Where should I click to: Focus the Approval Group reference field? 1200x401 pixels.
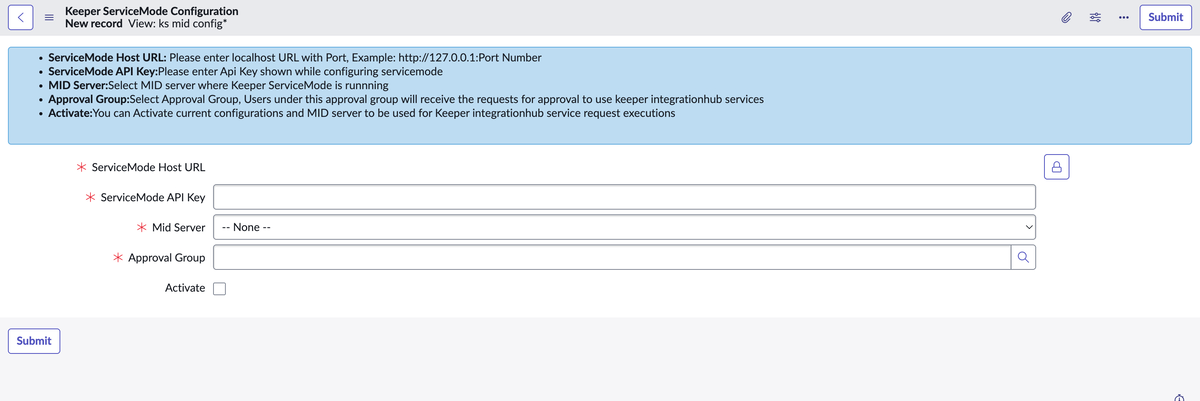click(610, 258)
